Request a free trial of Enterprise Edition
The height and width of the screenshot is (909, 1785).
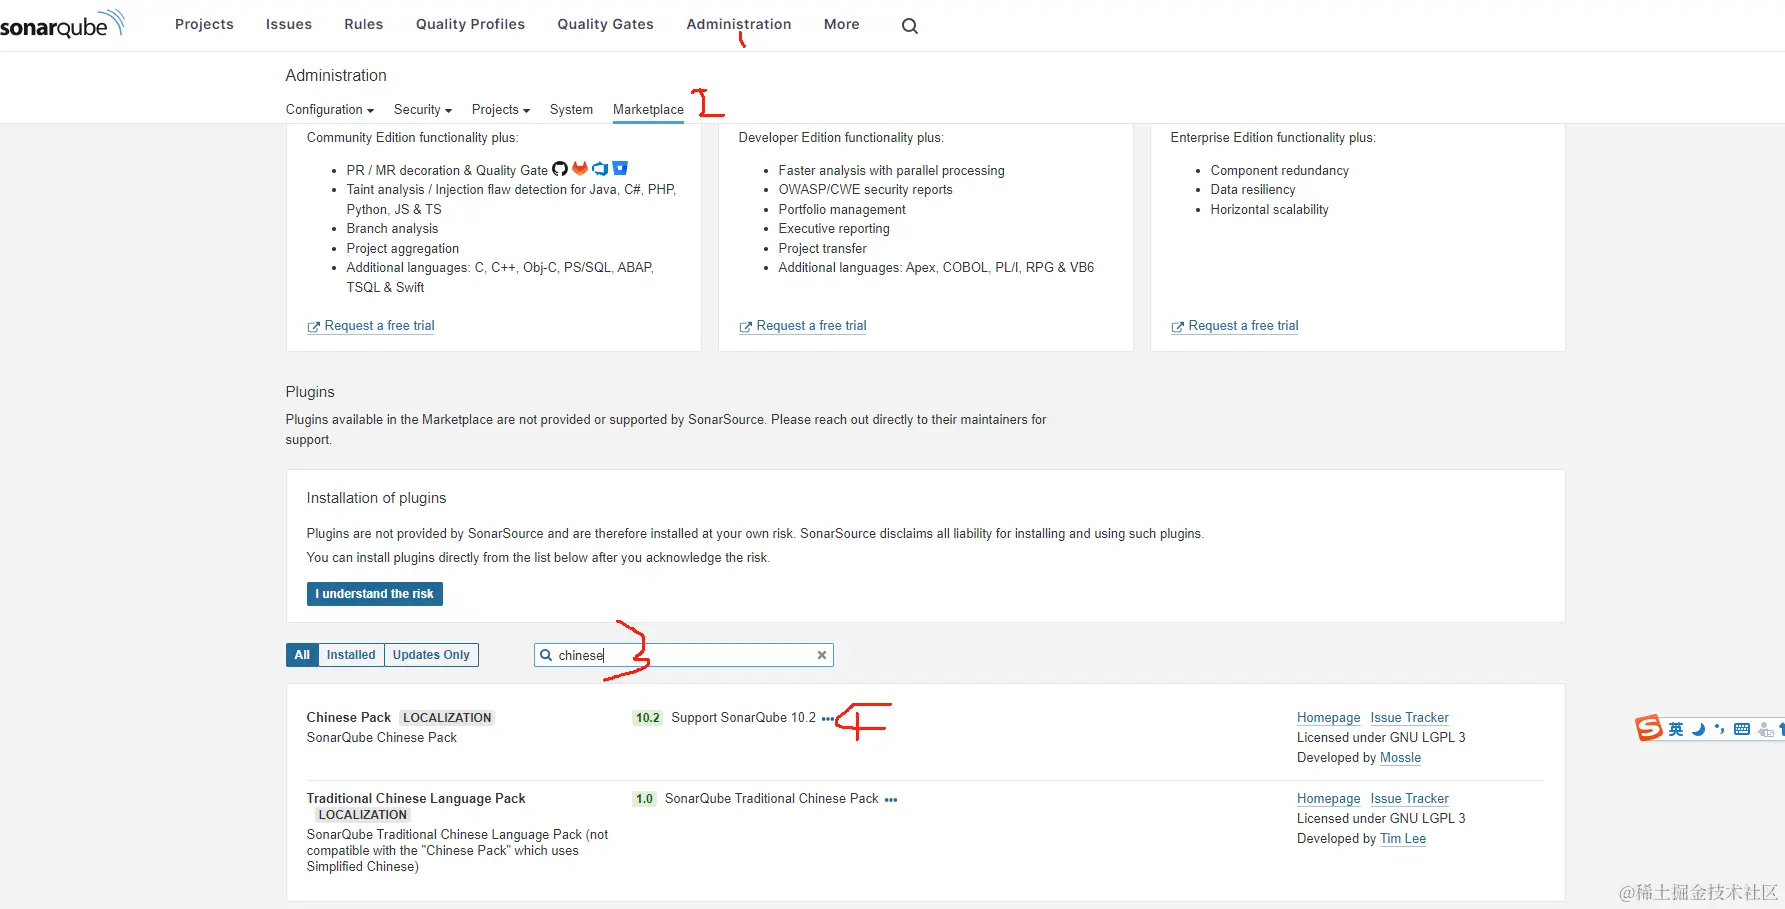click(803, 326)
